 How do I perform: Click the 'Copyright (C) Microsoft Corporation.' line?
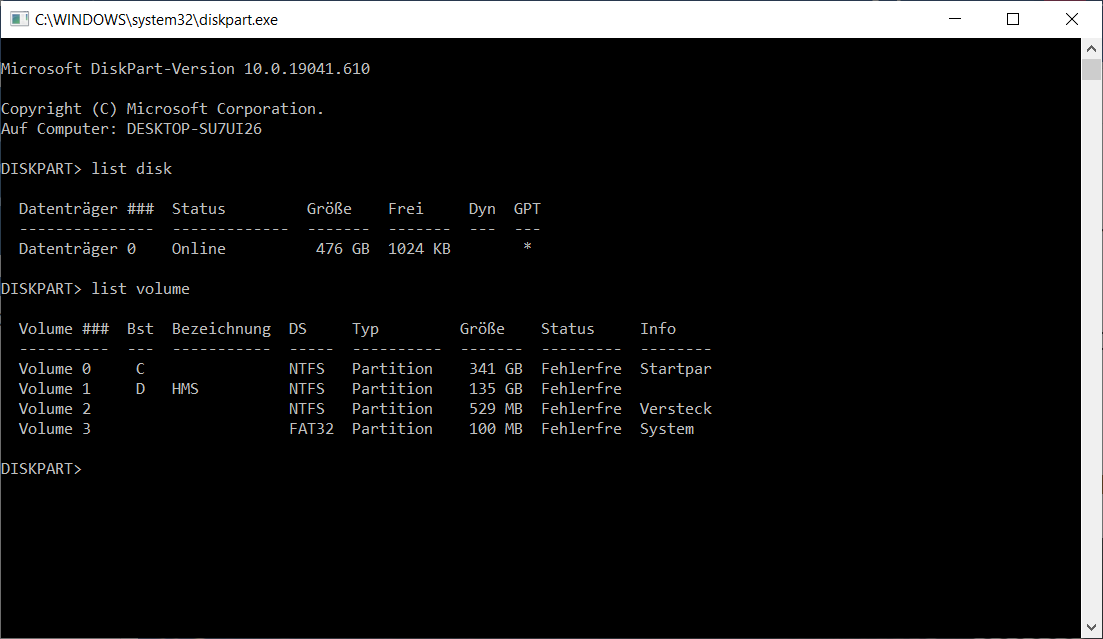162,109
